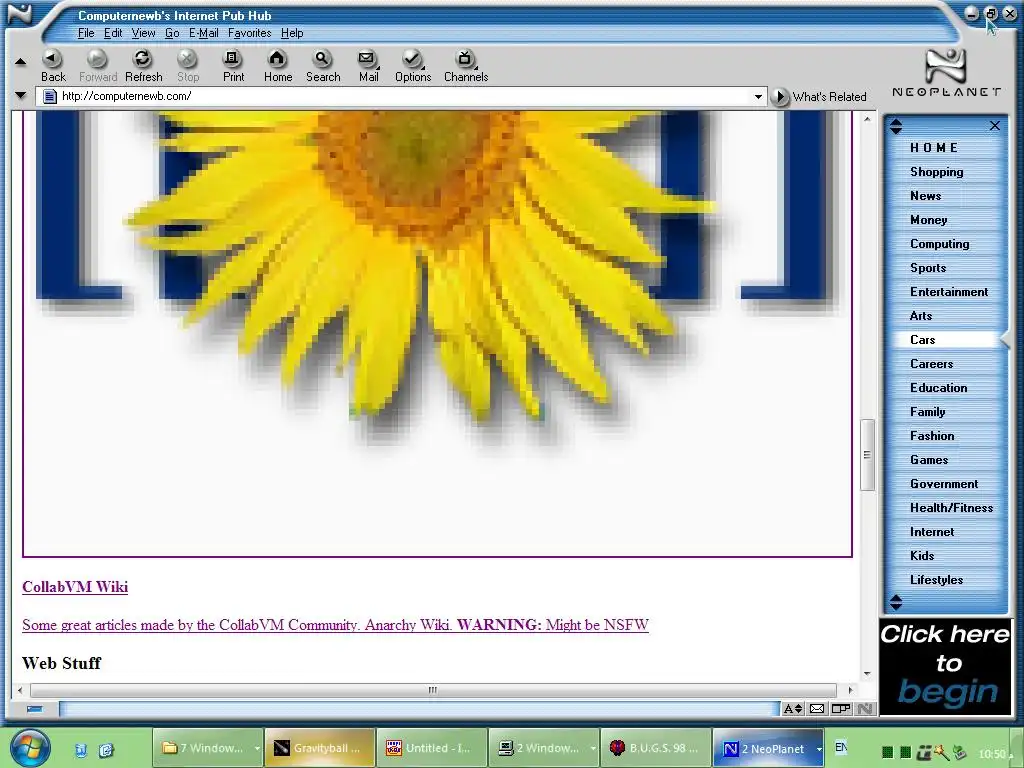Click the Refresh toolbar icon
1024x768 pixels.
pos(143,65)
